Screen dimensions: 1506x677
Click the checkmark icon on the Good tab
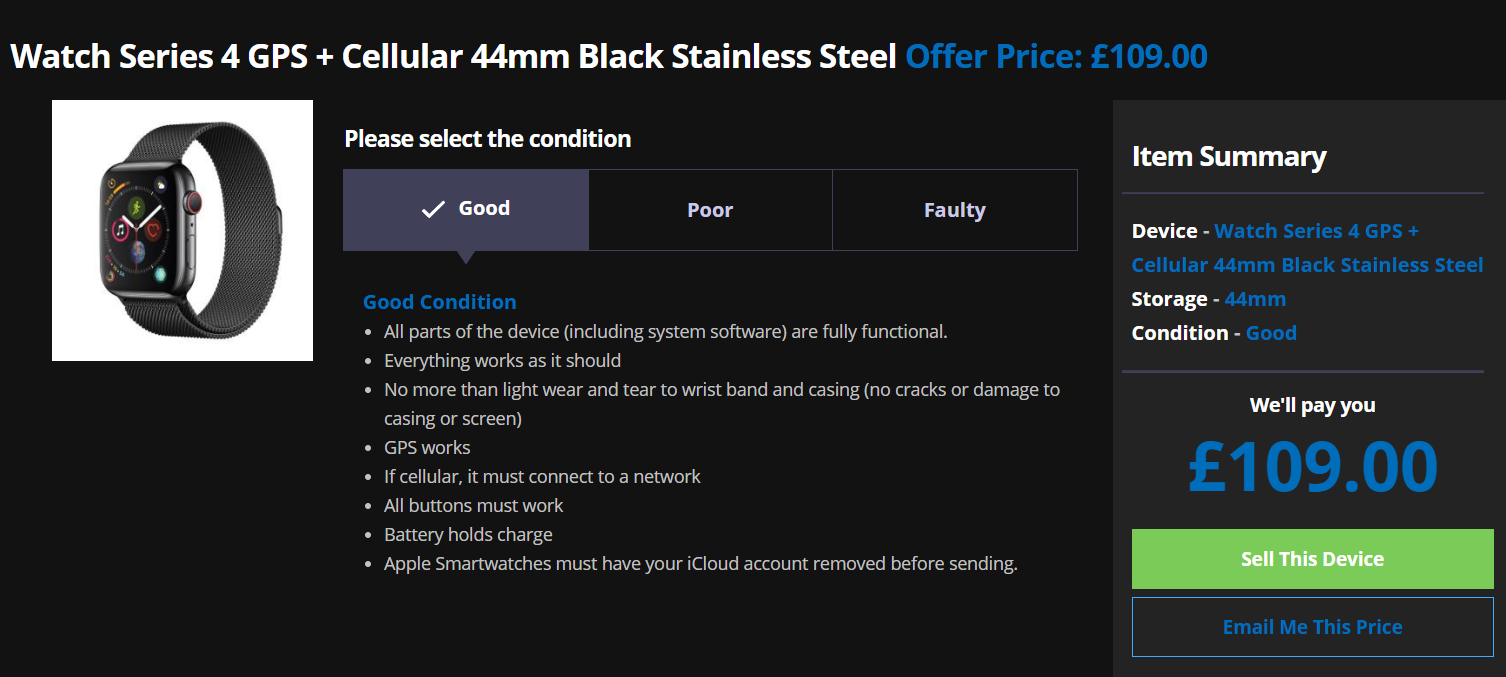[x=432, y=209]
